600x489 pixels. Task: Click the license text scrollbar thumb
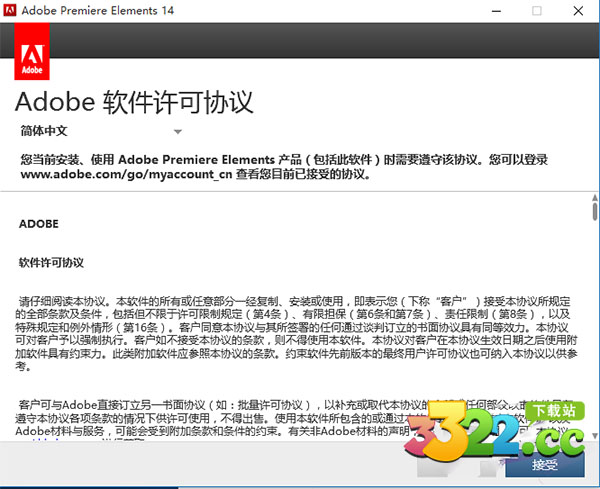(591, 212)
